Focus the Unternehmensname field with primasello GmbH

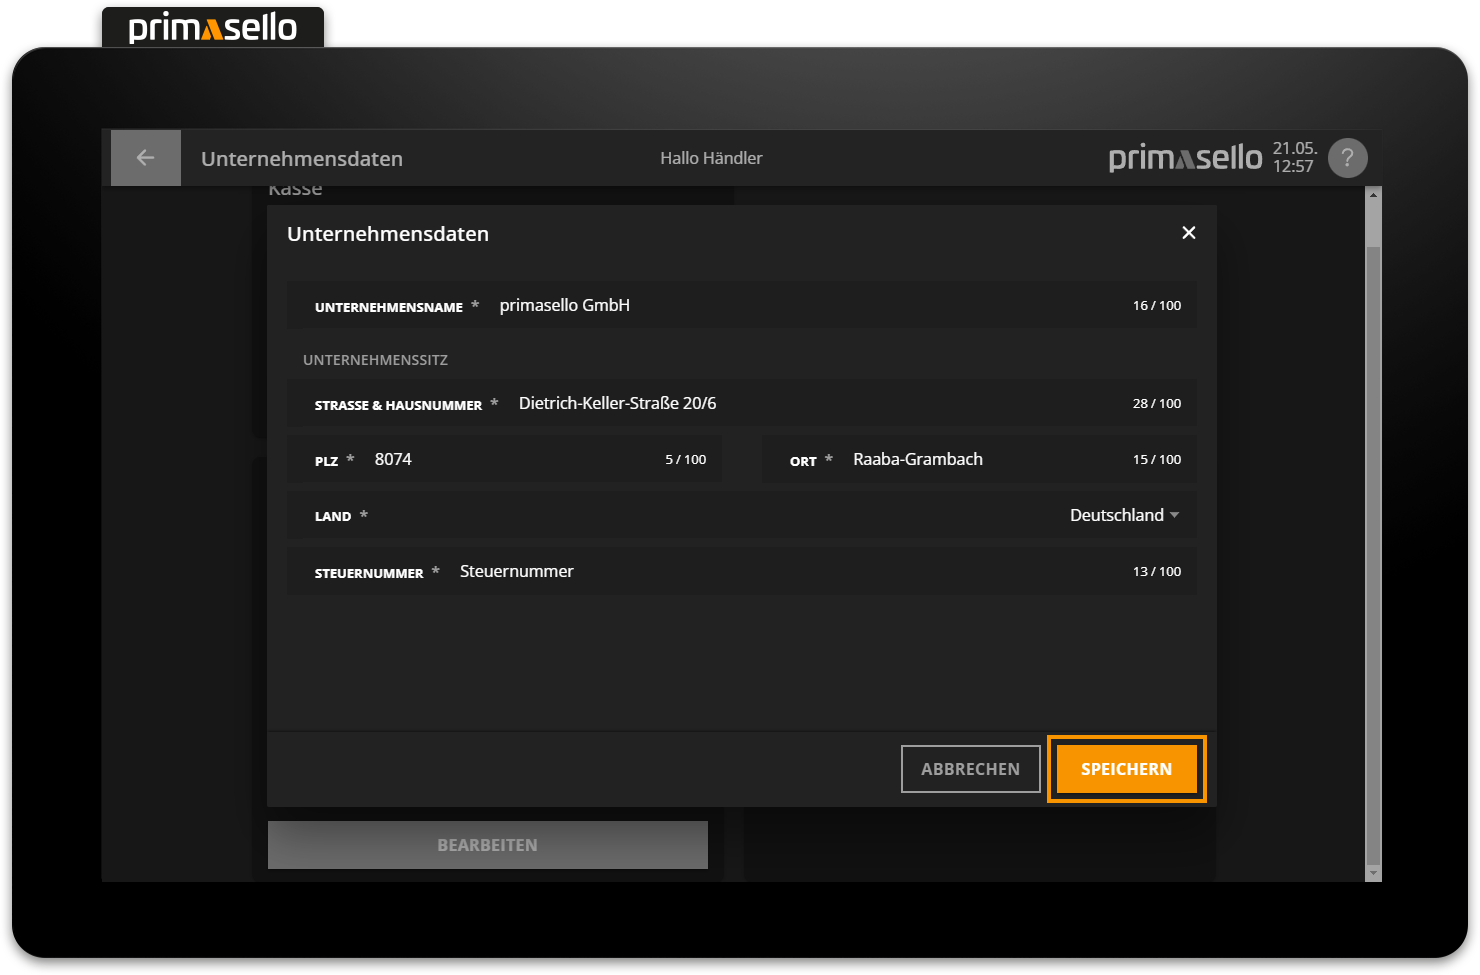point(800,306)
